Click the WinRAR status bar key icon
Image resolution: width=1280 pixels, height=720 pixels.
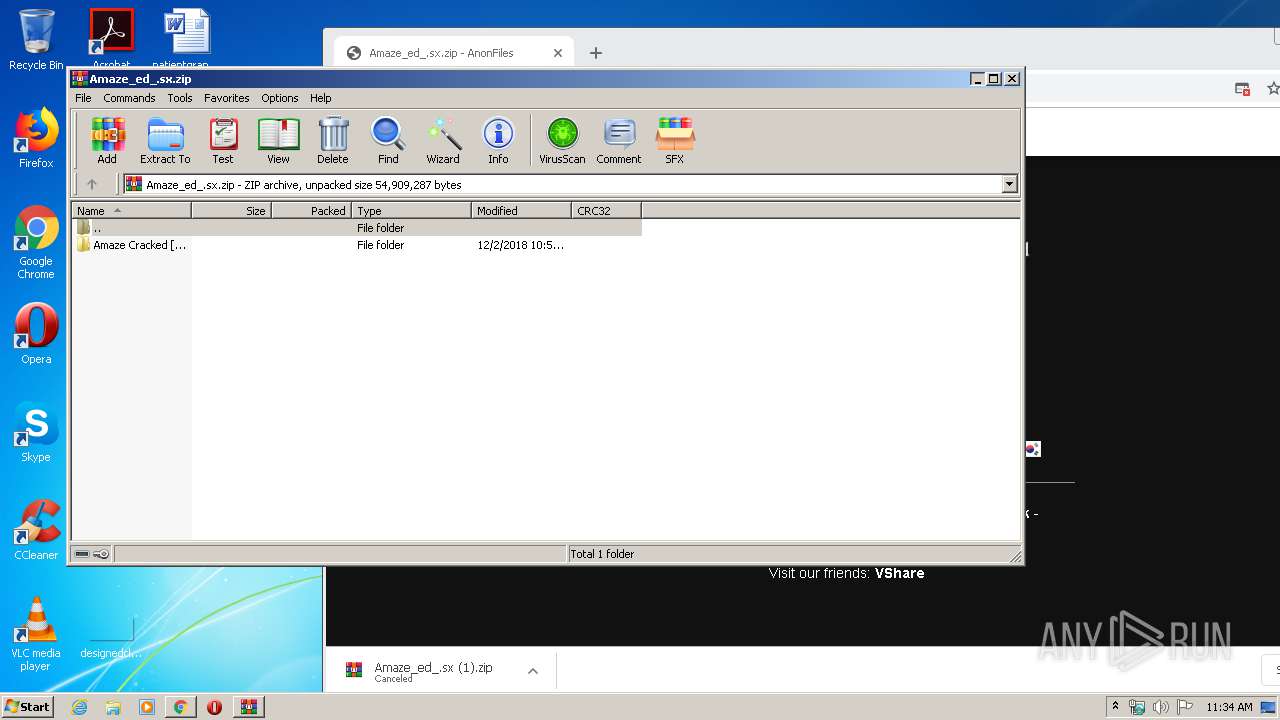click(101, 554)
